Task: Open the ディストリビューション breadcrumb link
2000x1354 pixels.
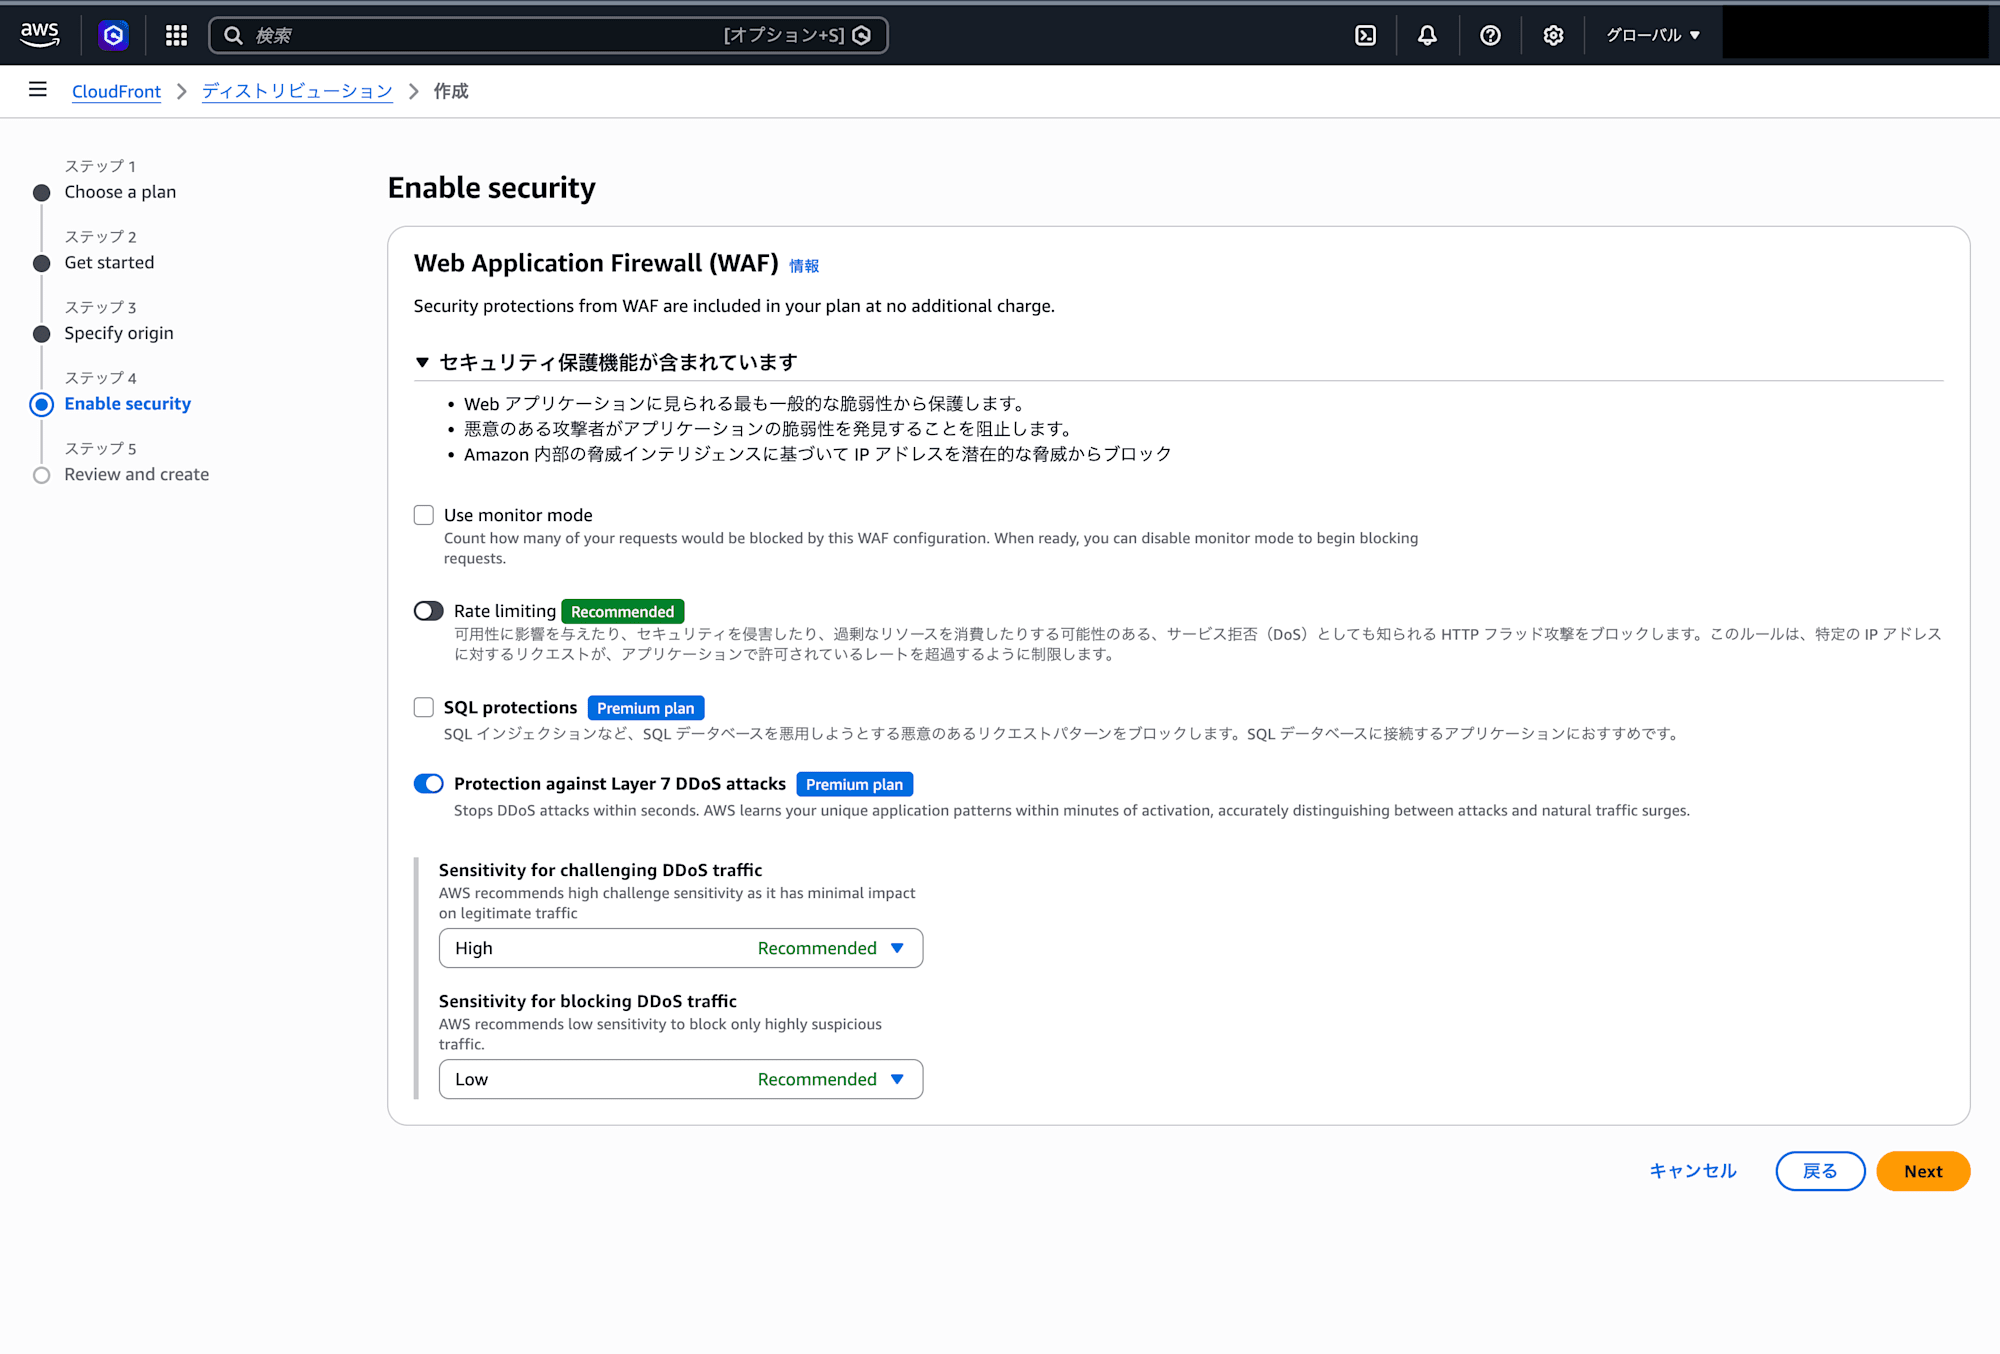Action: tap(297, 91)
